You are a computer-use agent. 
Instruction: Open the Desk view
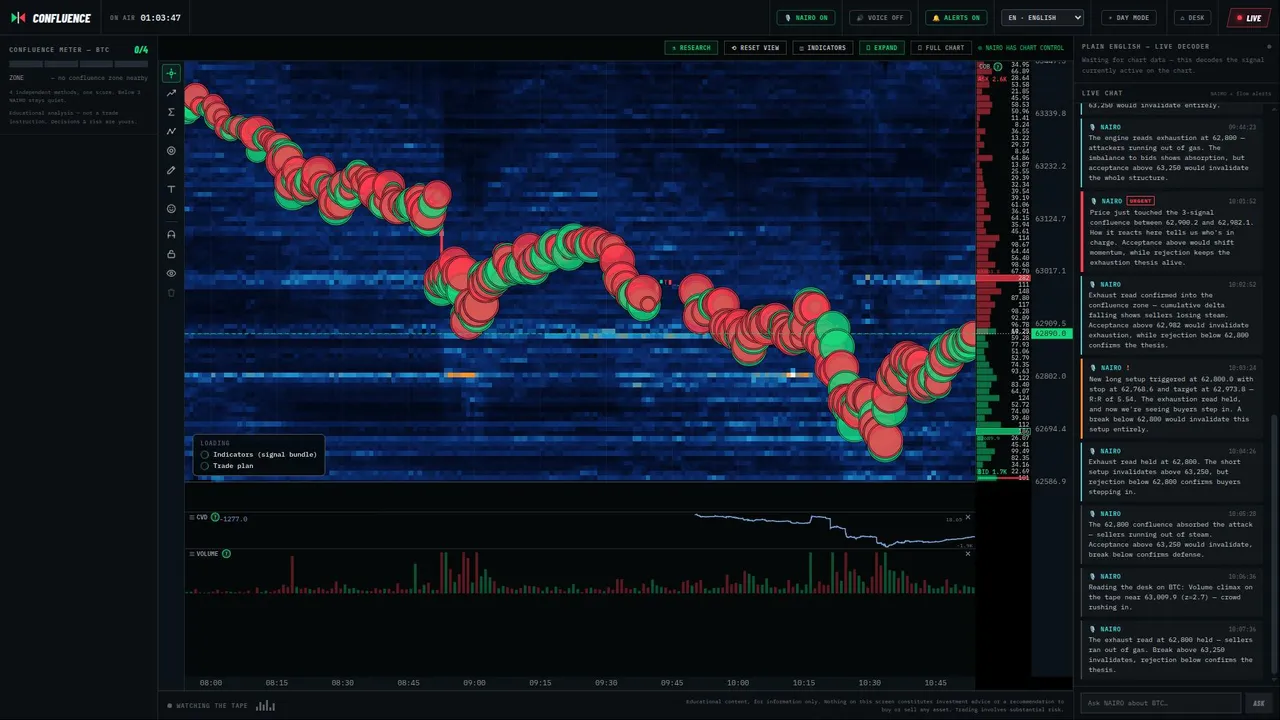pos(1193,18)
